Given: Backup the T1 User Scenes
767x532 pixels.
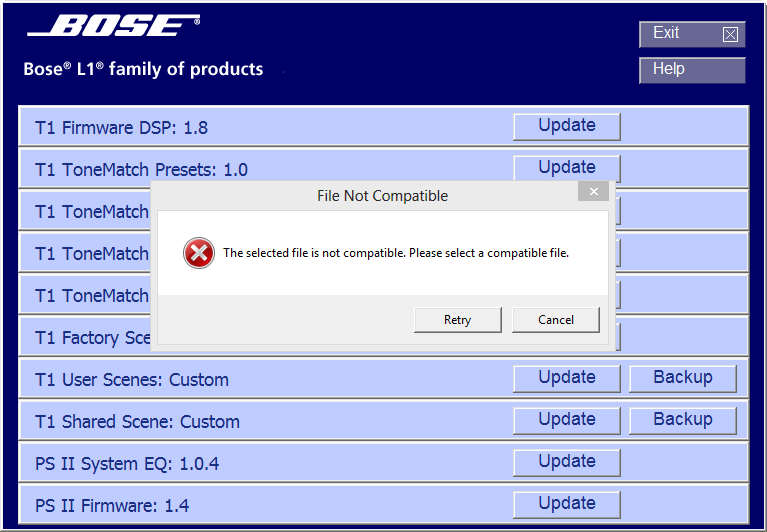Looking at the screenshot, I should pos(683,378).
